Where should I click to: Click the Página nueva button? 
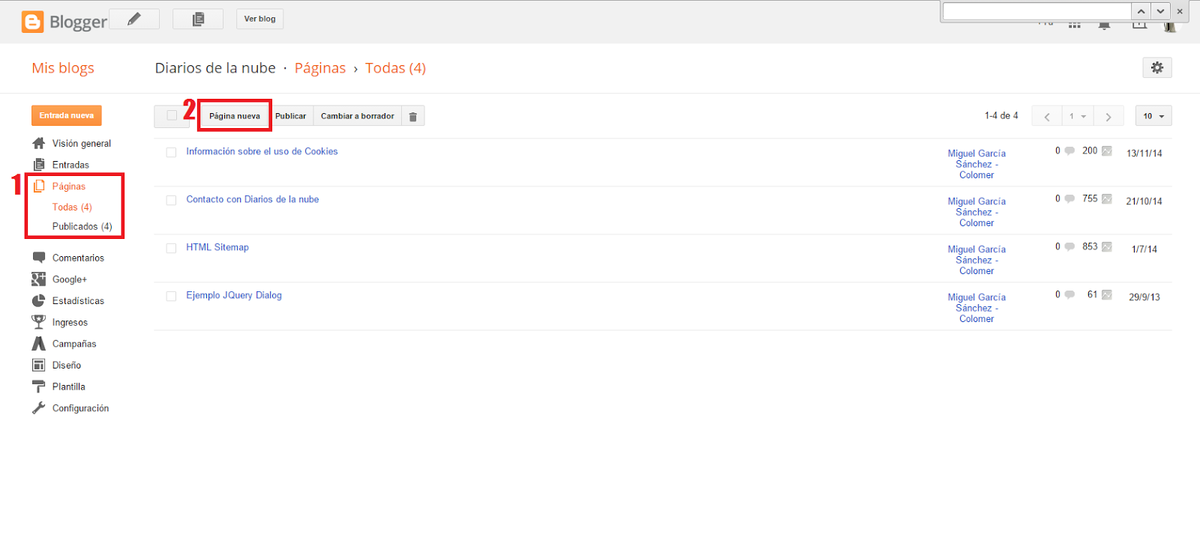(235, 116)
